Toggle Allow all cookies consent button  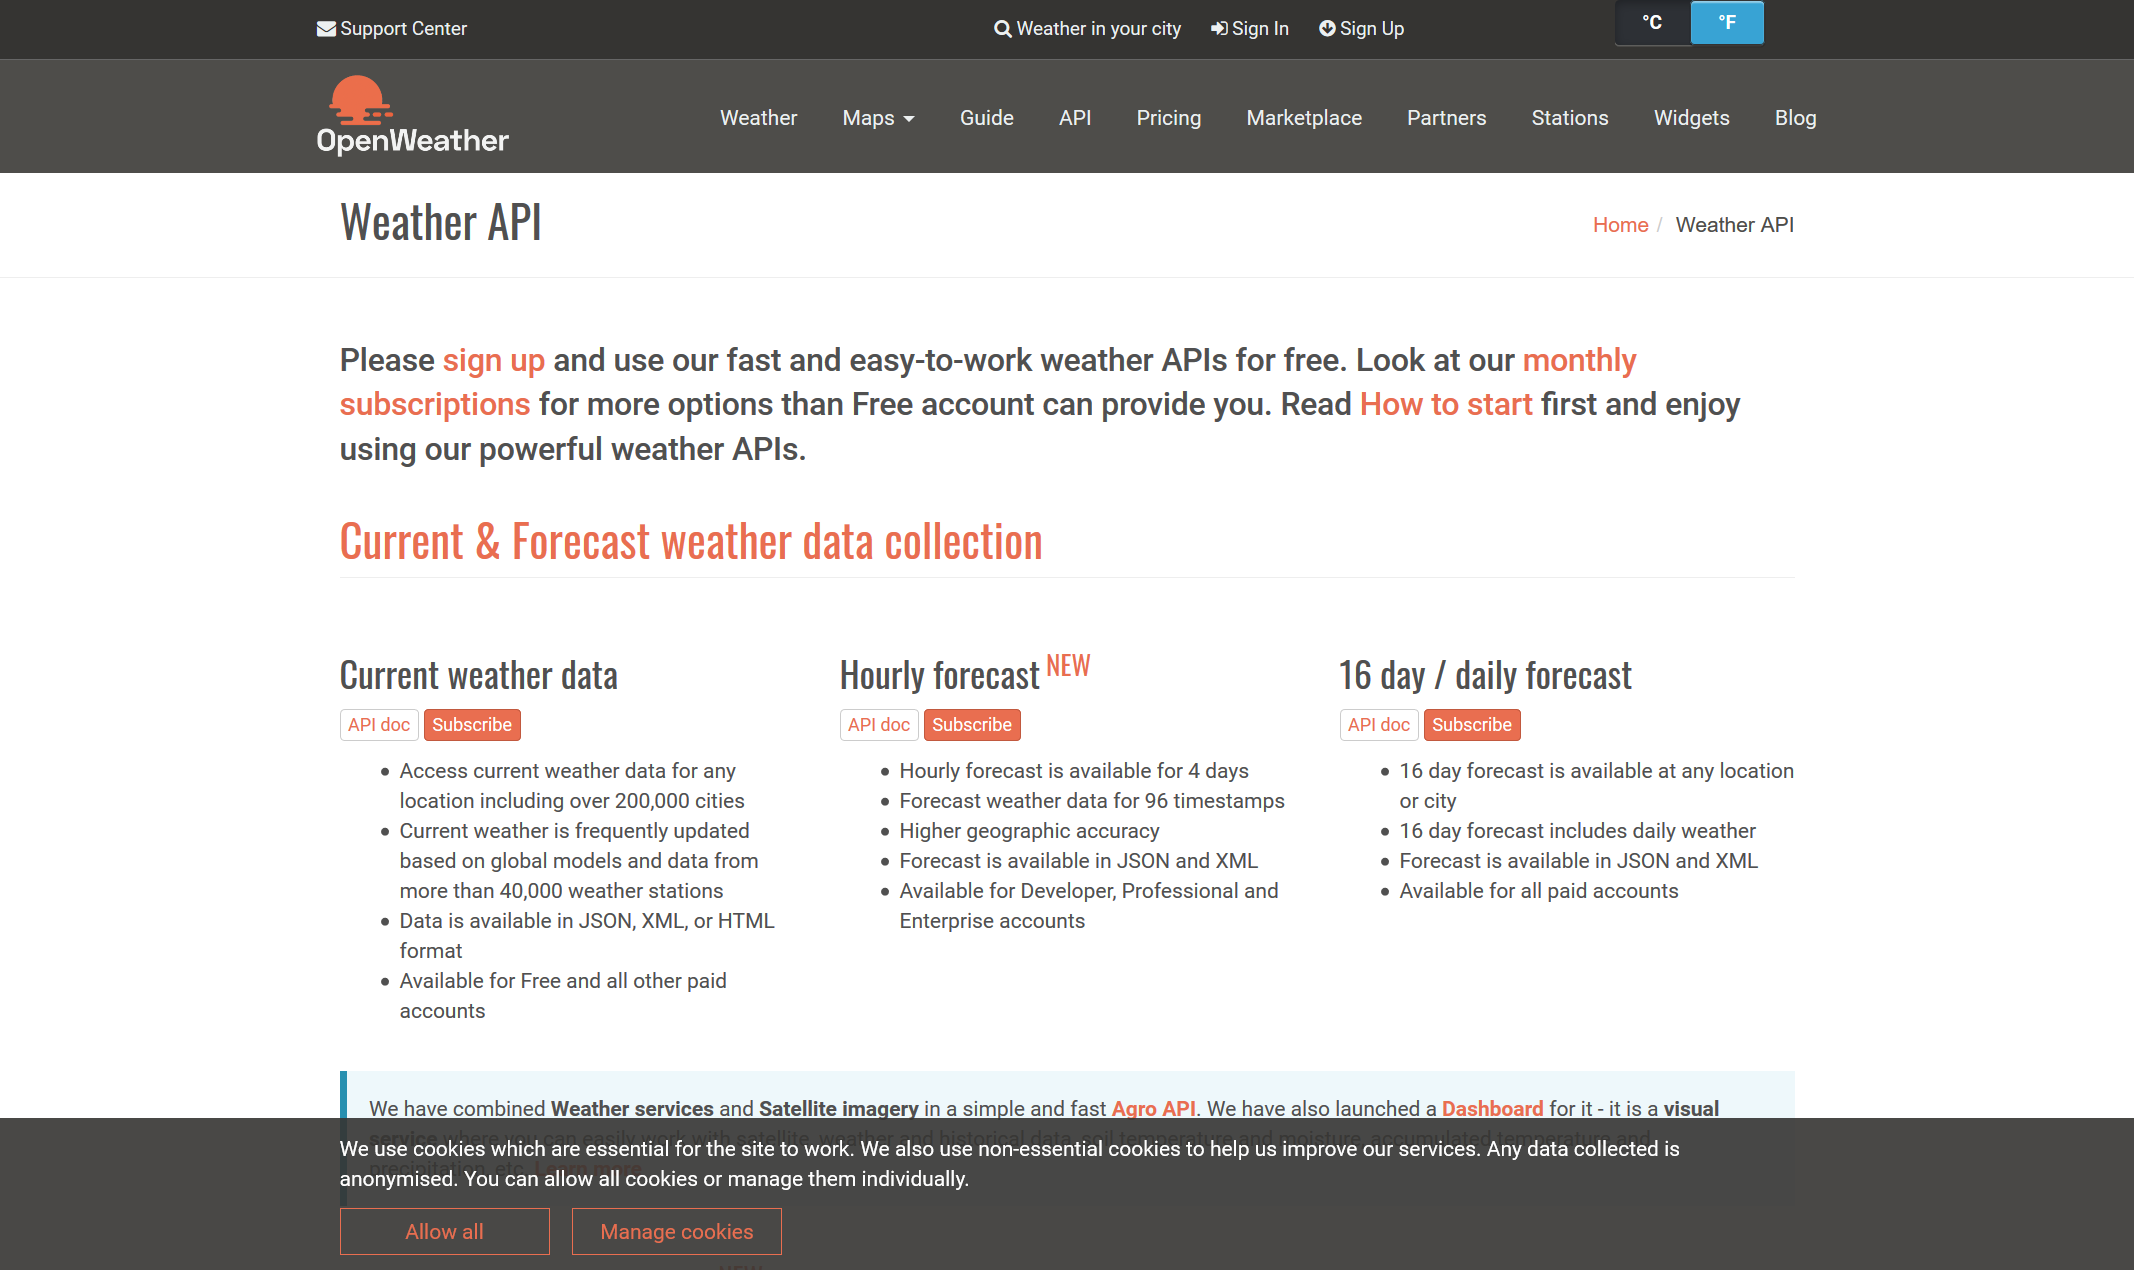click(x=444, y=1232)
